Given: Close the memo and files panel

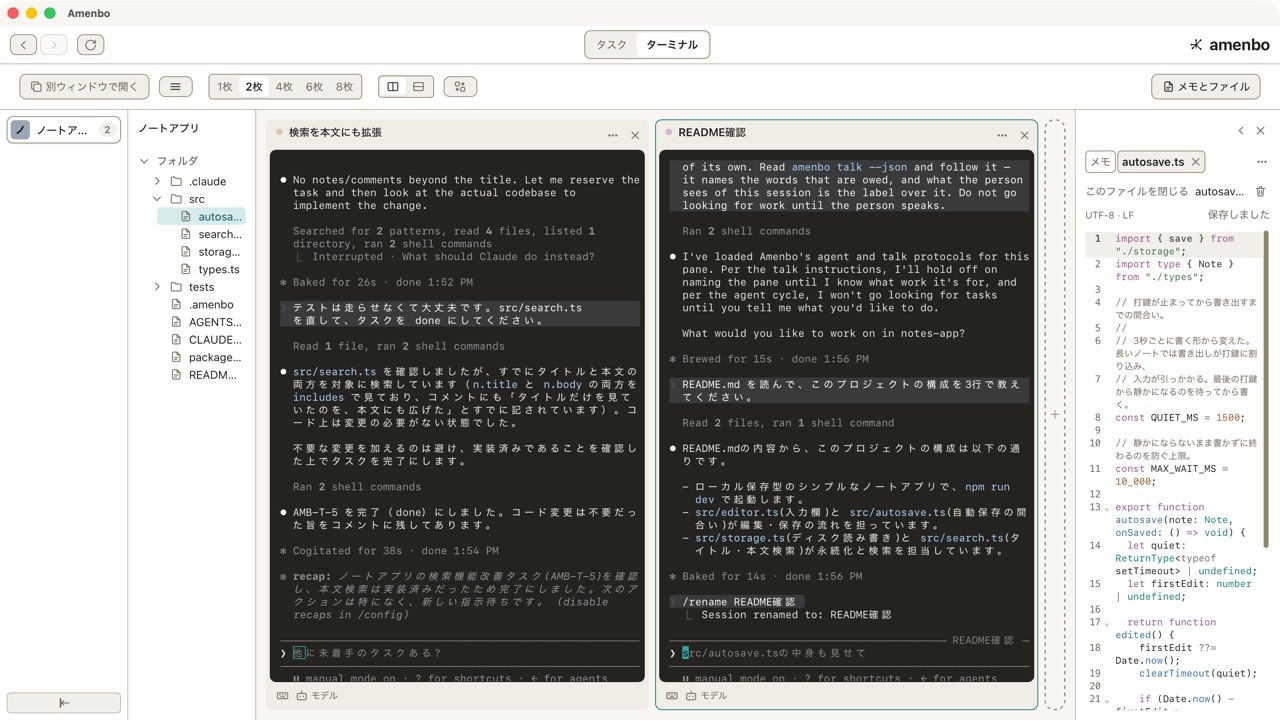Looking at the screenshot, I should 1260,131.
